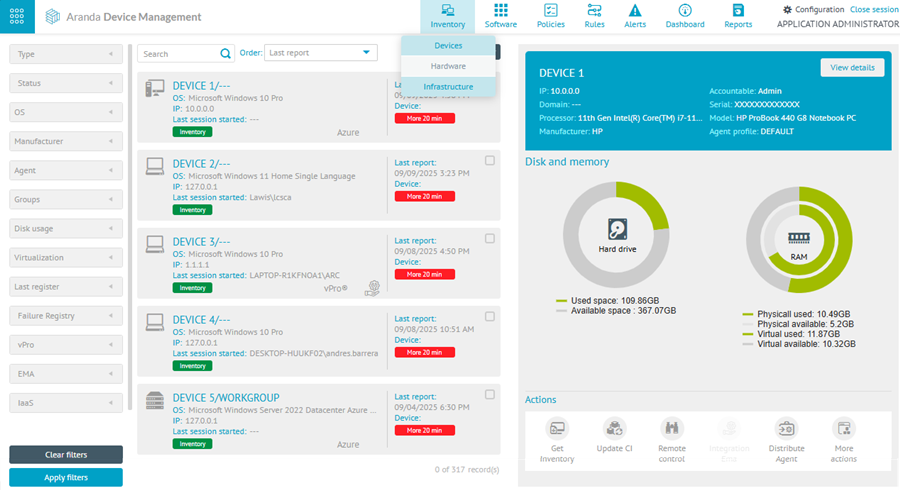Click the Hard drive icon in the disk chart
This screenshot has height=490, width=900.
617,229
